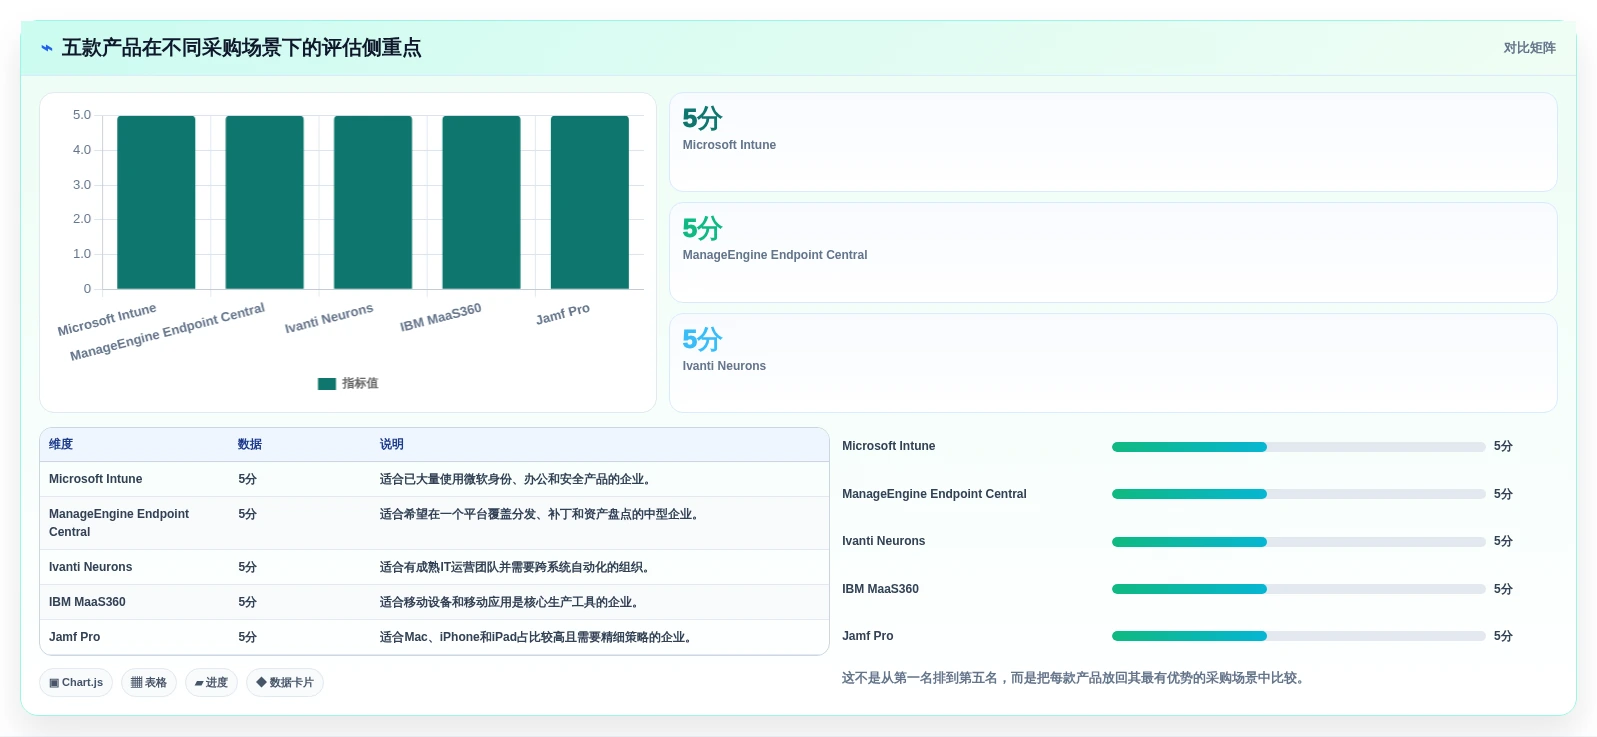Click the ManageEngine Endpoint Central chart bar
Viewport: 1597px width, 737px height.
coord(264,203)
